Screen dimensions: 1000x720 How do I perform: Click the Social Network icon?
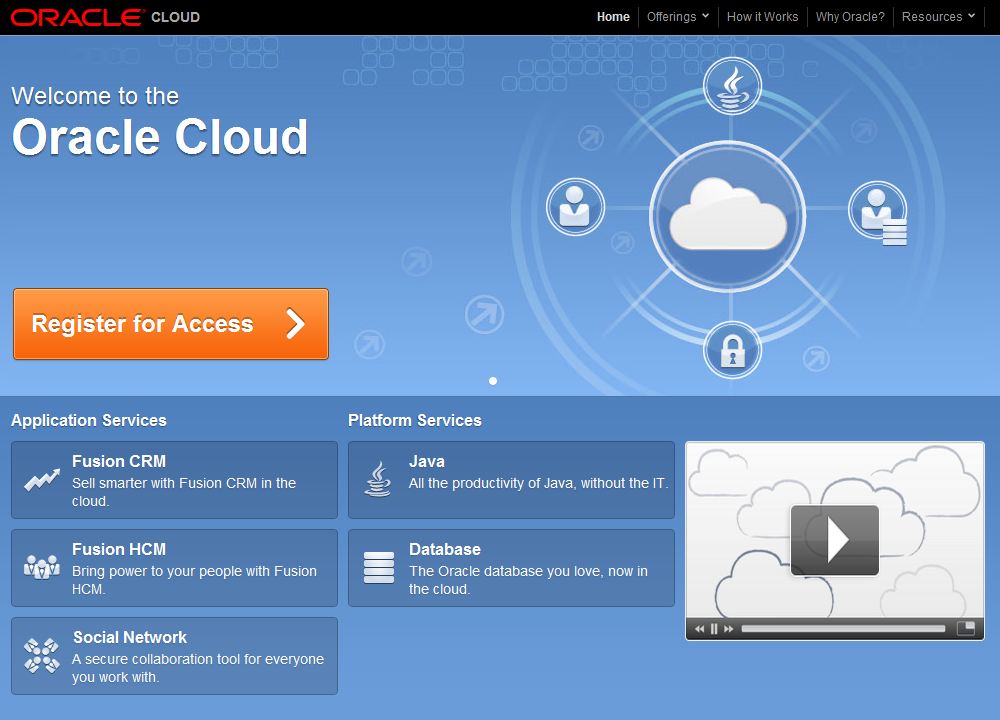[42, 656]
